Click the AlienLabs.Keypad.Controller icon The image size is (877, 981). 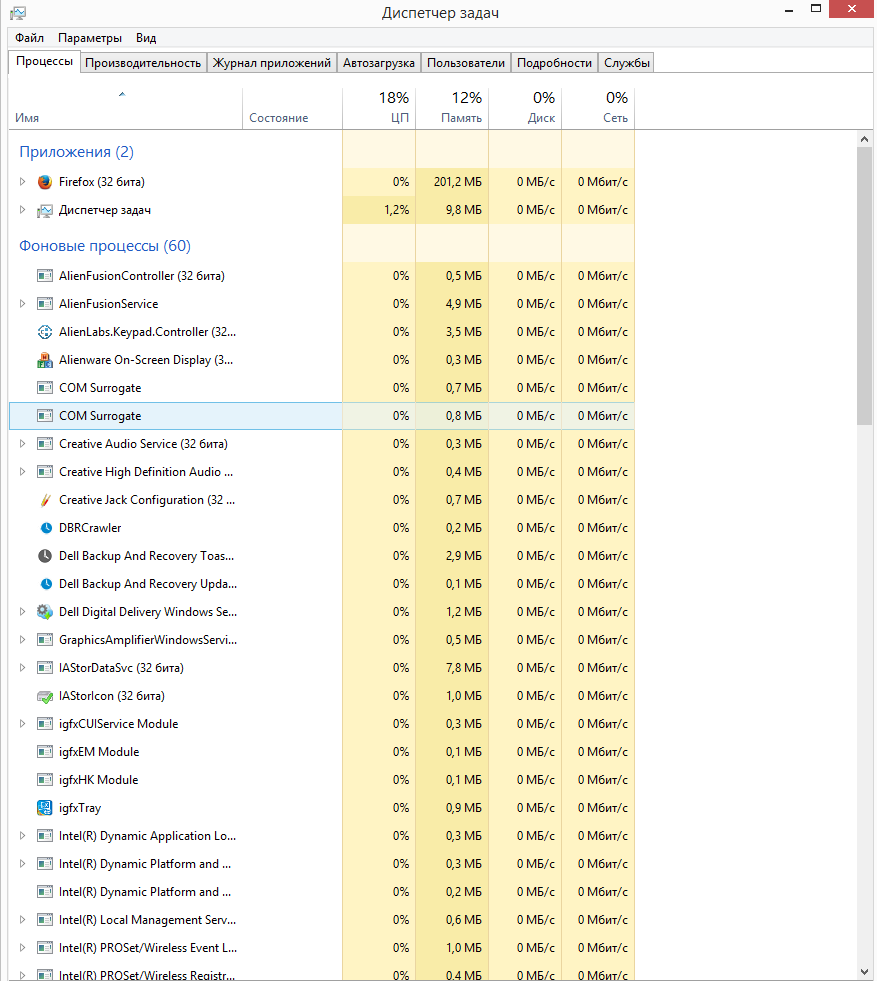tap(44, 332)
